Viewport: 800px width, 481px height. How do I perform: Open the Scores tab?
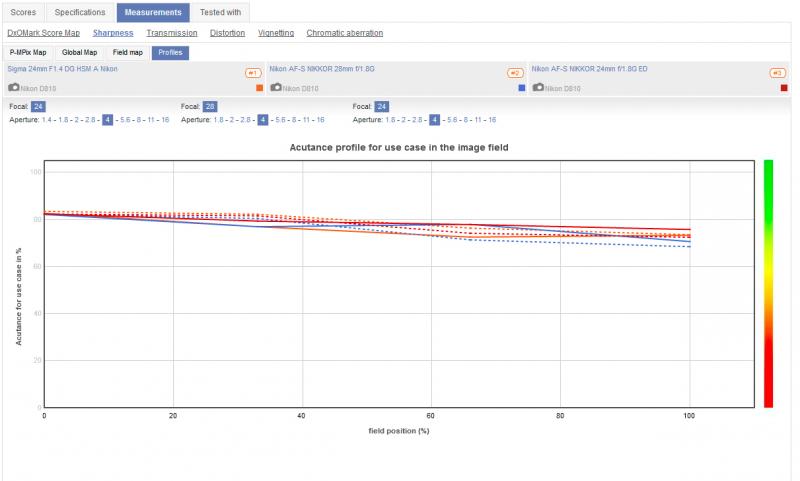pyautogui.click(x=23, y=12)
